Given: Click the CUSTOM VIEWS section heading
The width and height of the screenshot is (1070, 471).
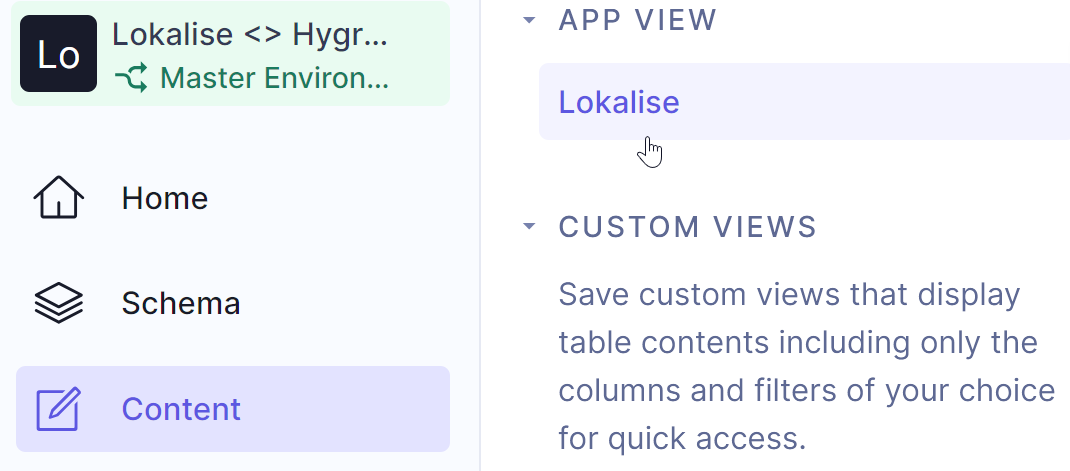Looking at the screenshot, I should [x=688, y=226].
